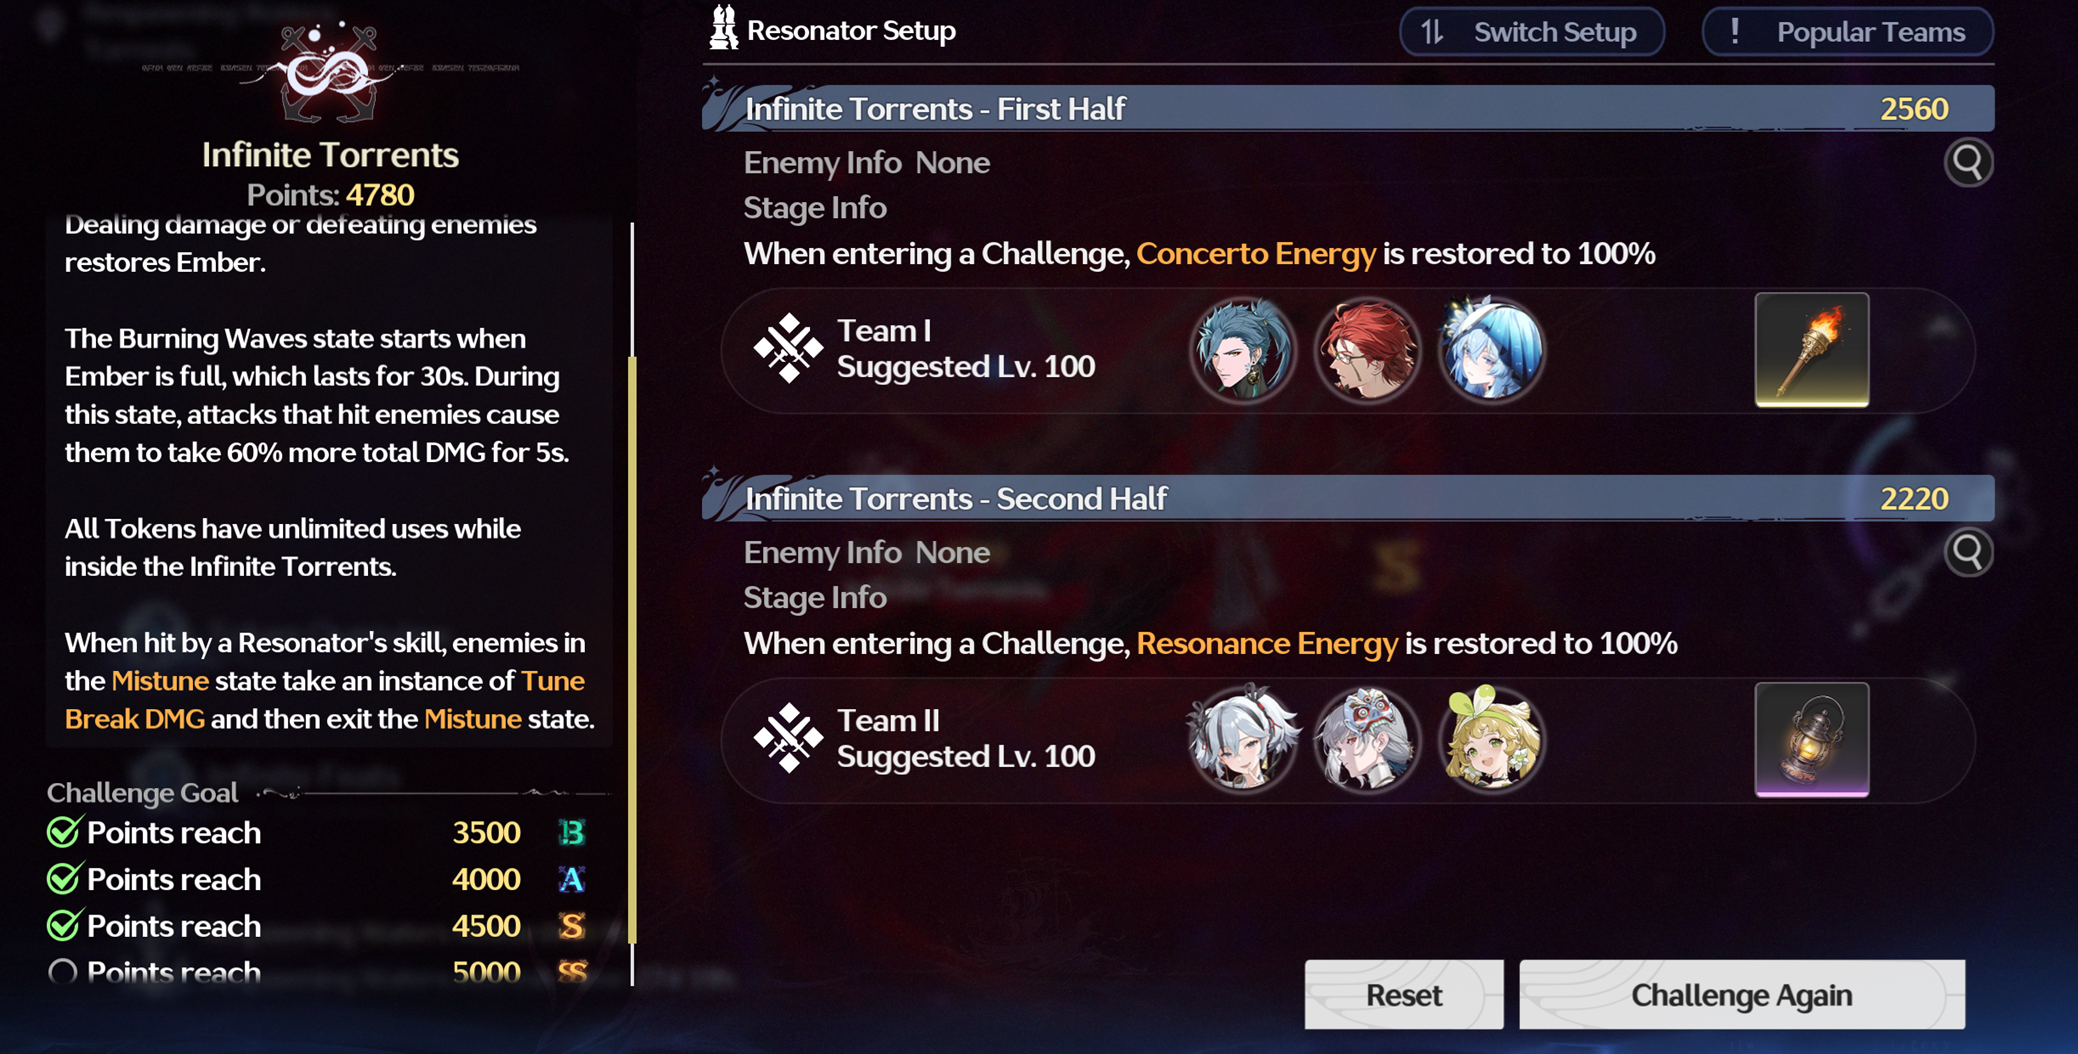Select the white-haired resonator with red ribbon in Team II
2078x1054 pixels.
tap(1243, 740)
